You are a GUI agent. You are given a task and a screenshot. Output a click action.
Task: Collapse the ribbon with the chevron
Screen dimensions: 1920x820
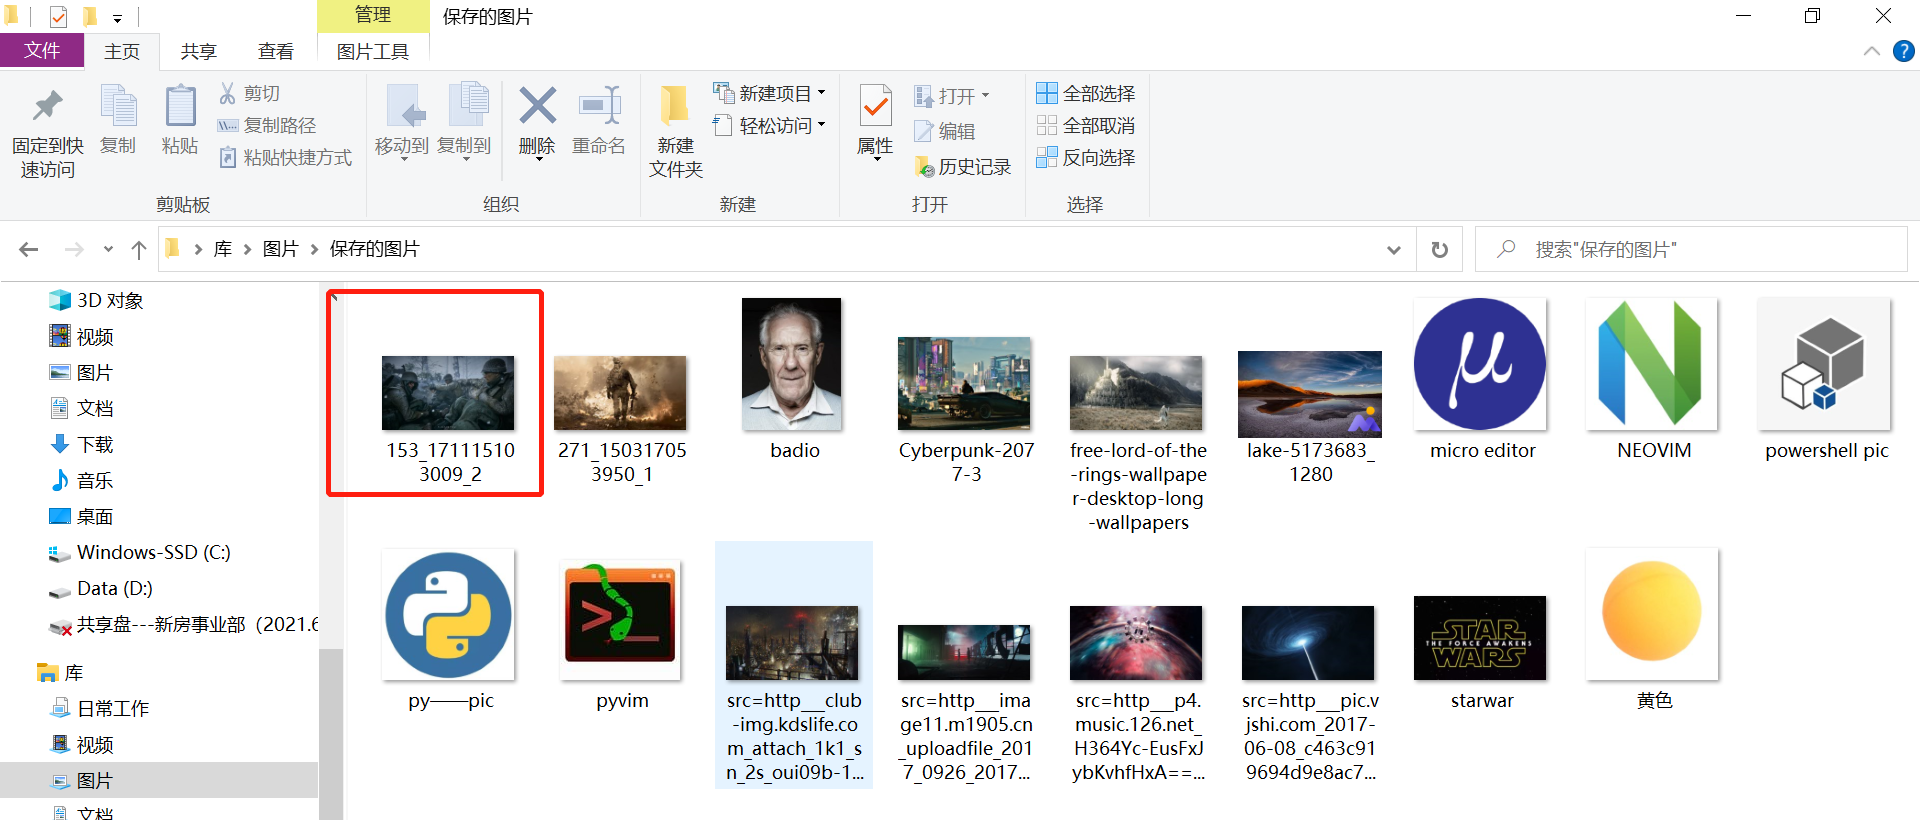(x=1872, y=51)
